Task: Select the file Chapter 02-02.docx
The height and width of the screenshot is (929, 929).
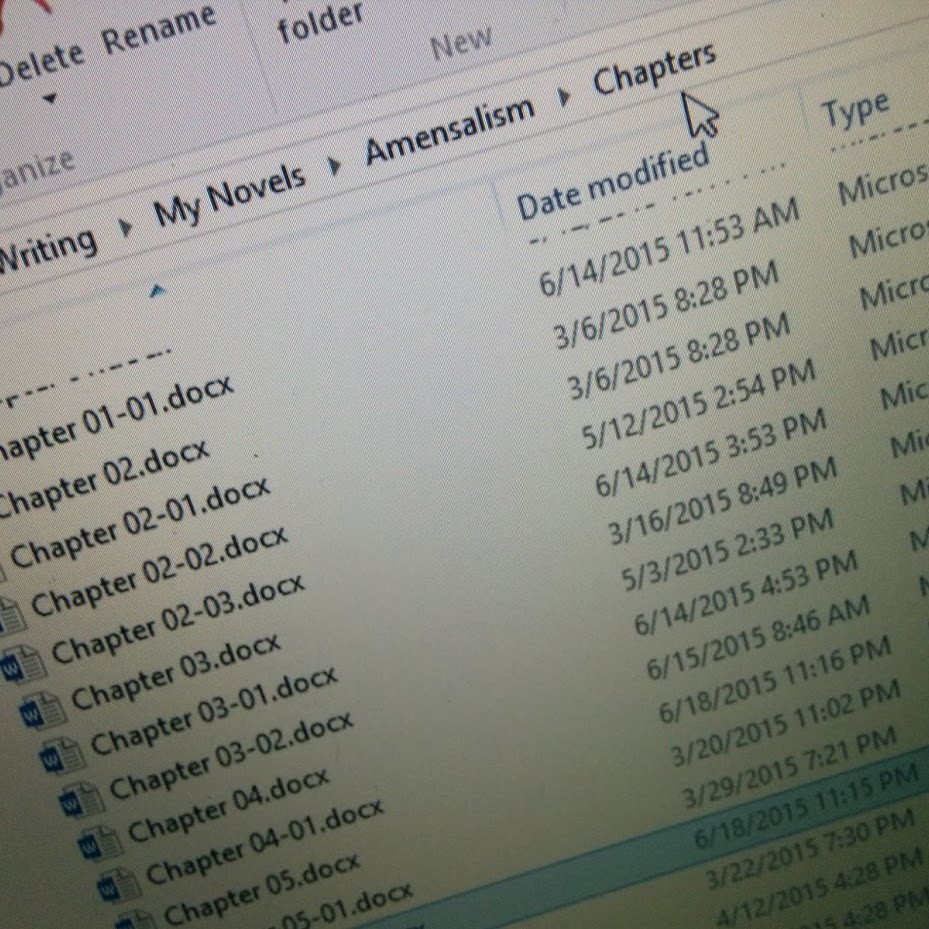Action: 158,571
